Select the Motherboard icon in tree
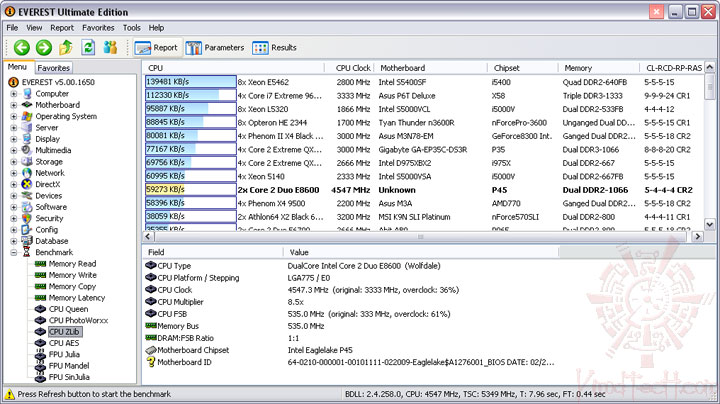 point(27,105)
